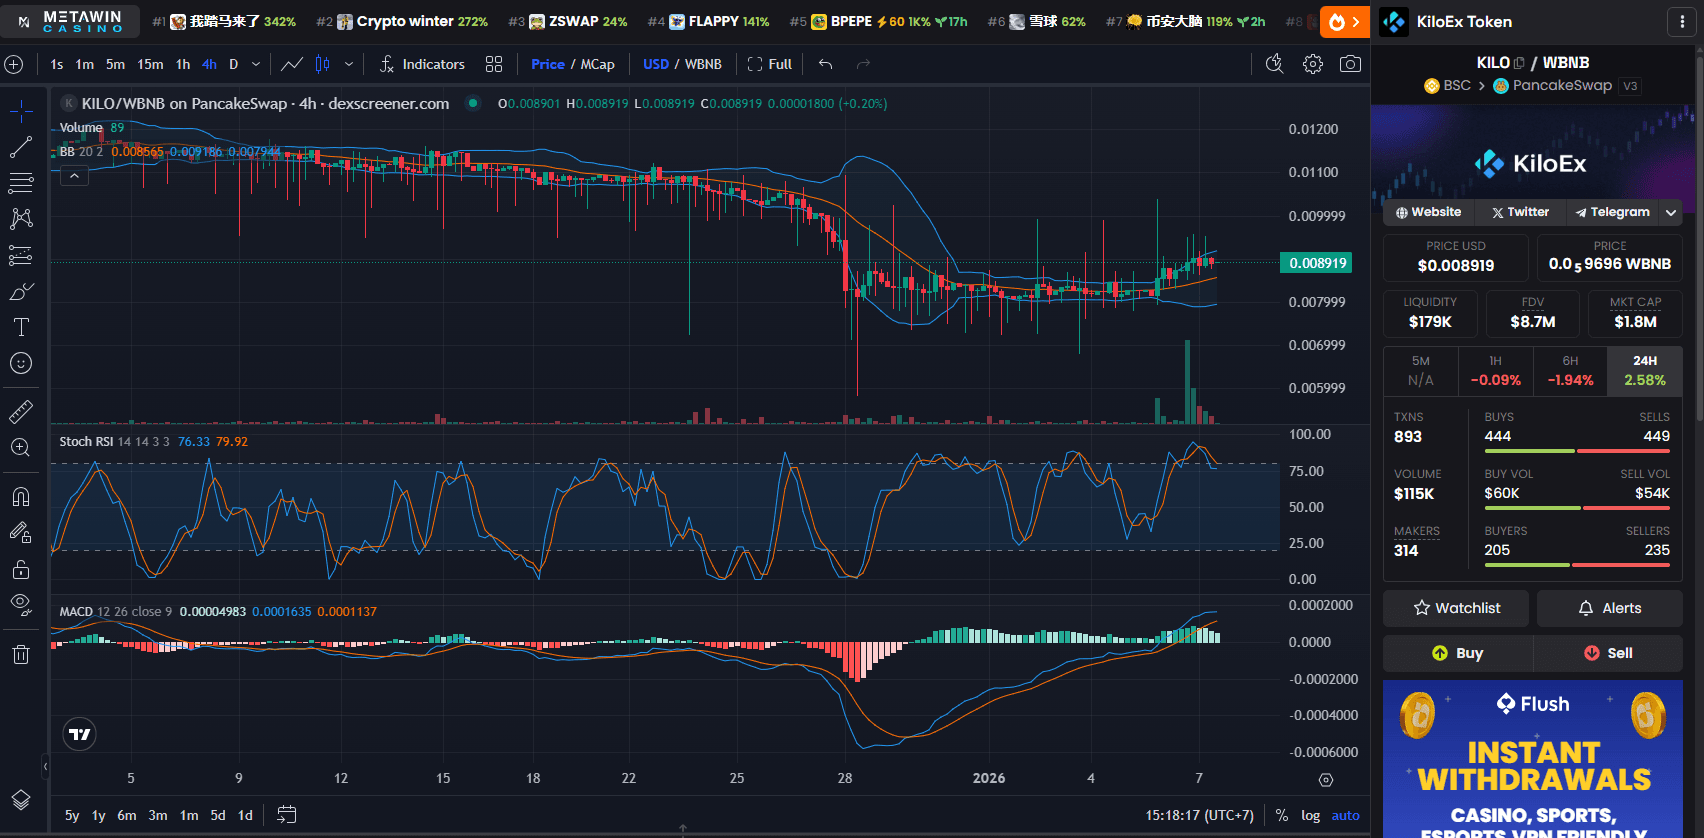
Task: Open the indicator templates grid
Action: [x=494, y=64]
